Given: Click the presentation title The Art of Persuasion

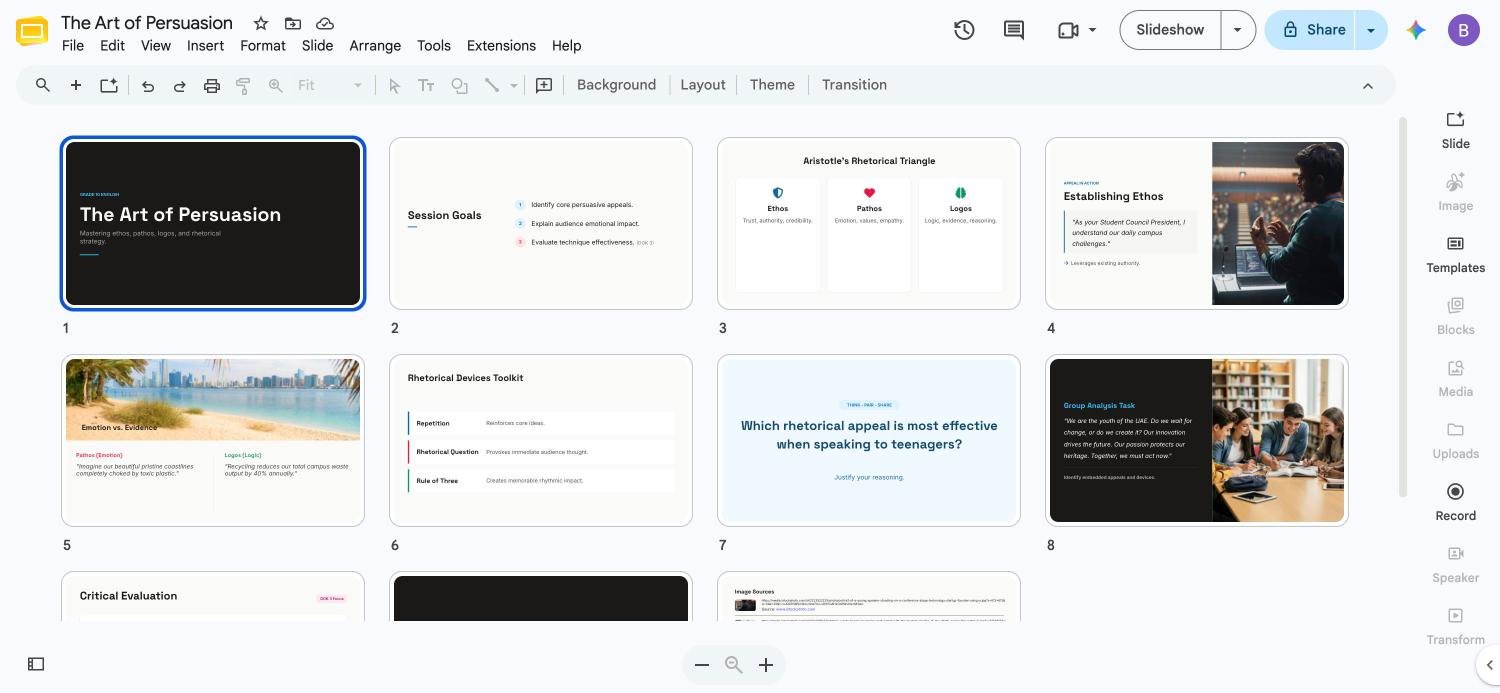Looking at the screenshot, I should click(147, 23).
